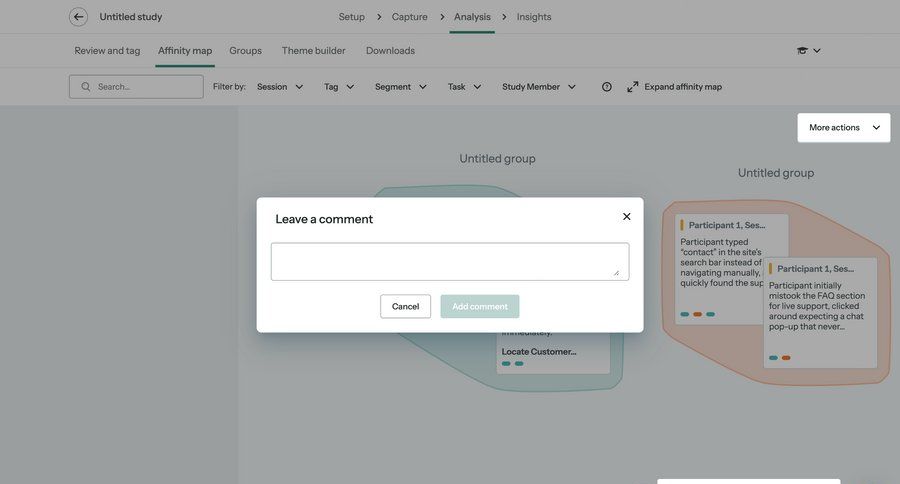
Task: Expand the Segment filter dropdown
Action: click(401, 87)
